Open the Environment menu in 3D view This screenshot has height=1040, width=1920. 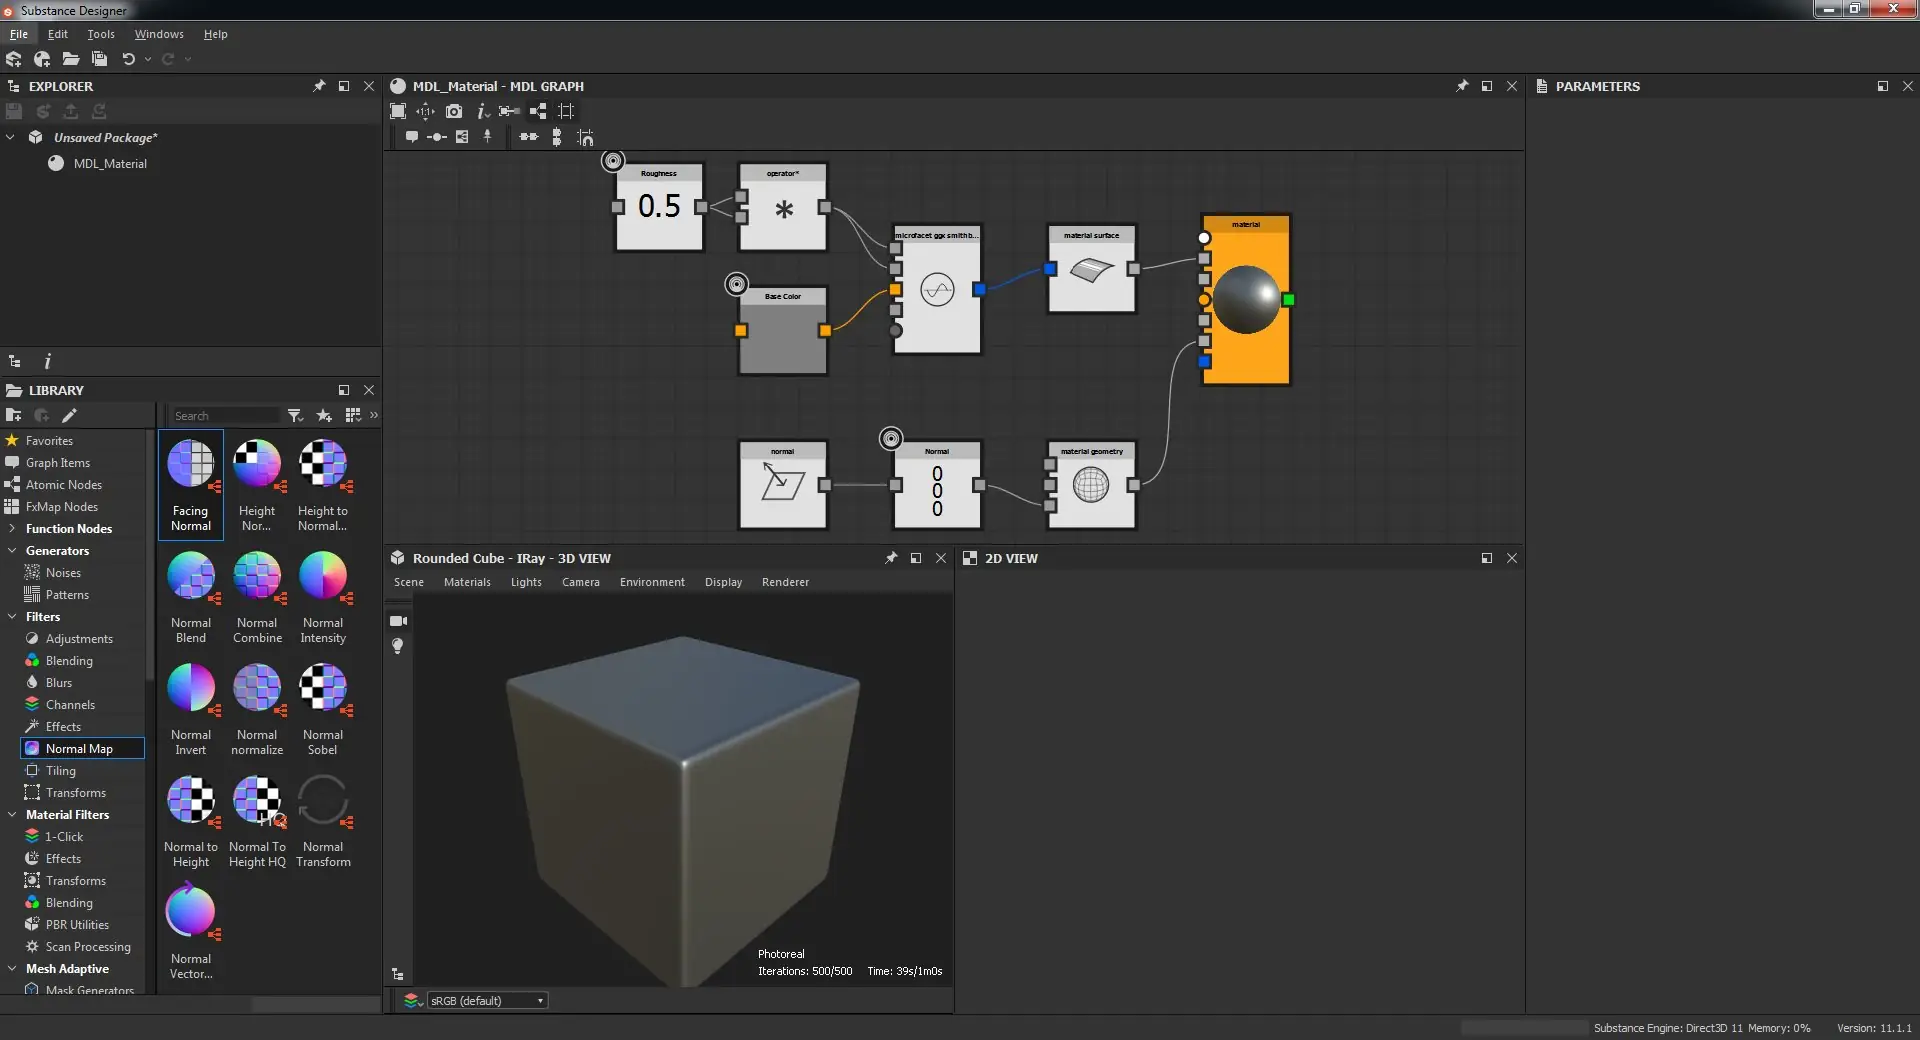tap(652, 582)
